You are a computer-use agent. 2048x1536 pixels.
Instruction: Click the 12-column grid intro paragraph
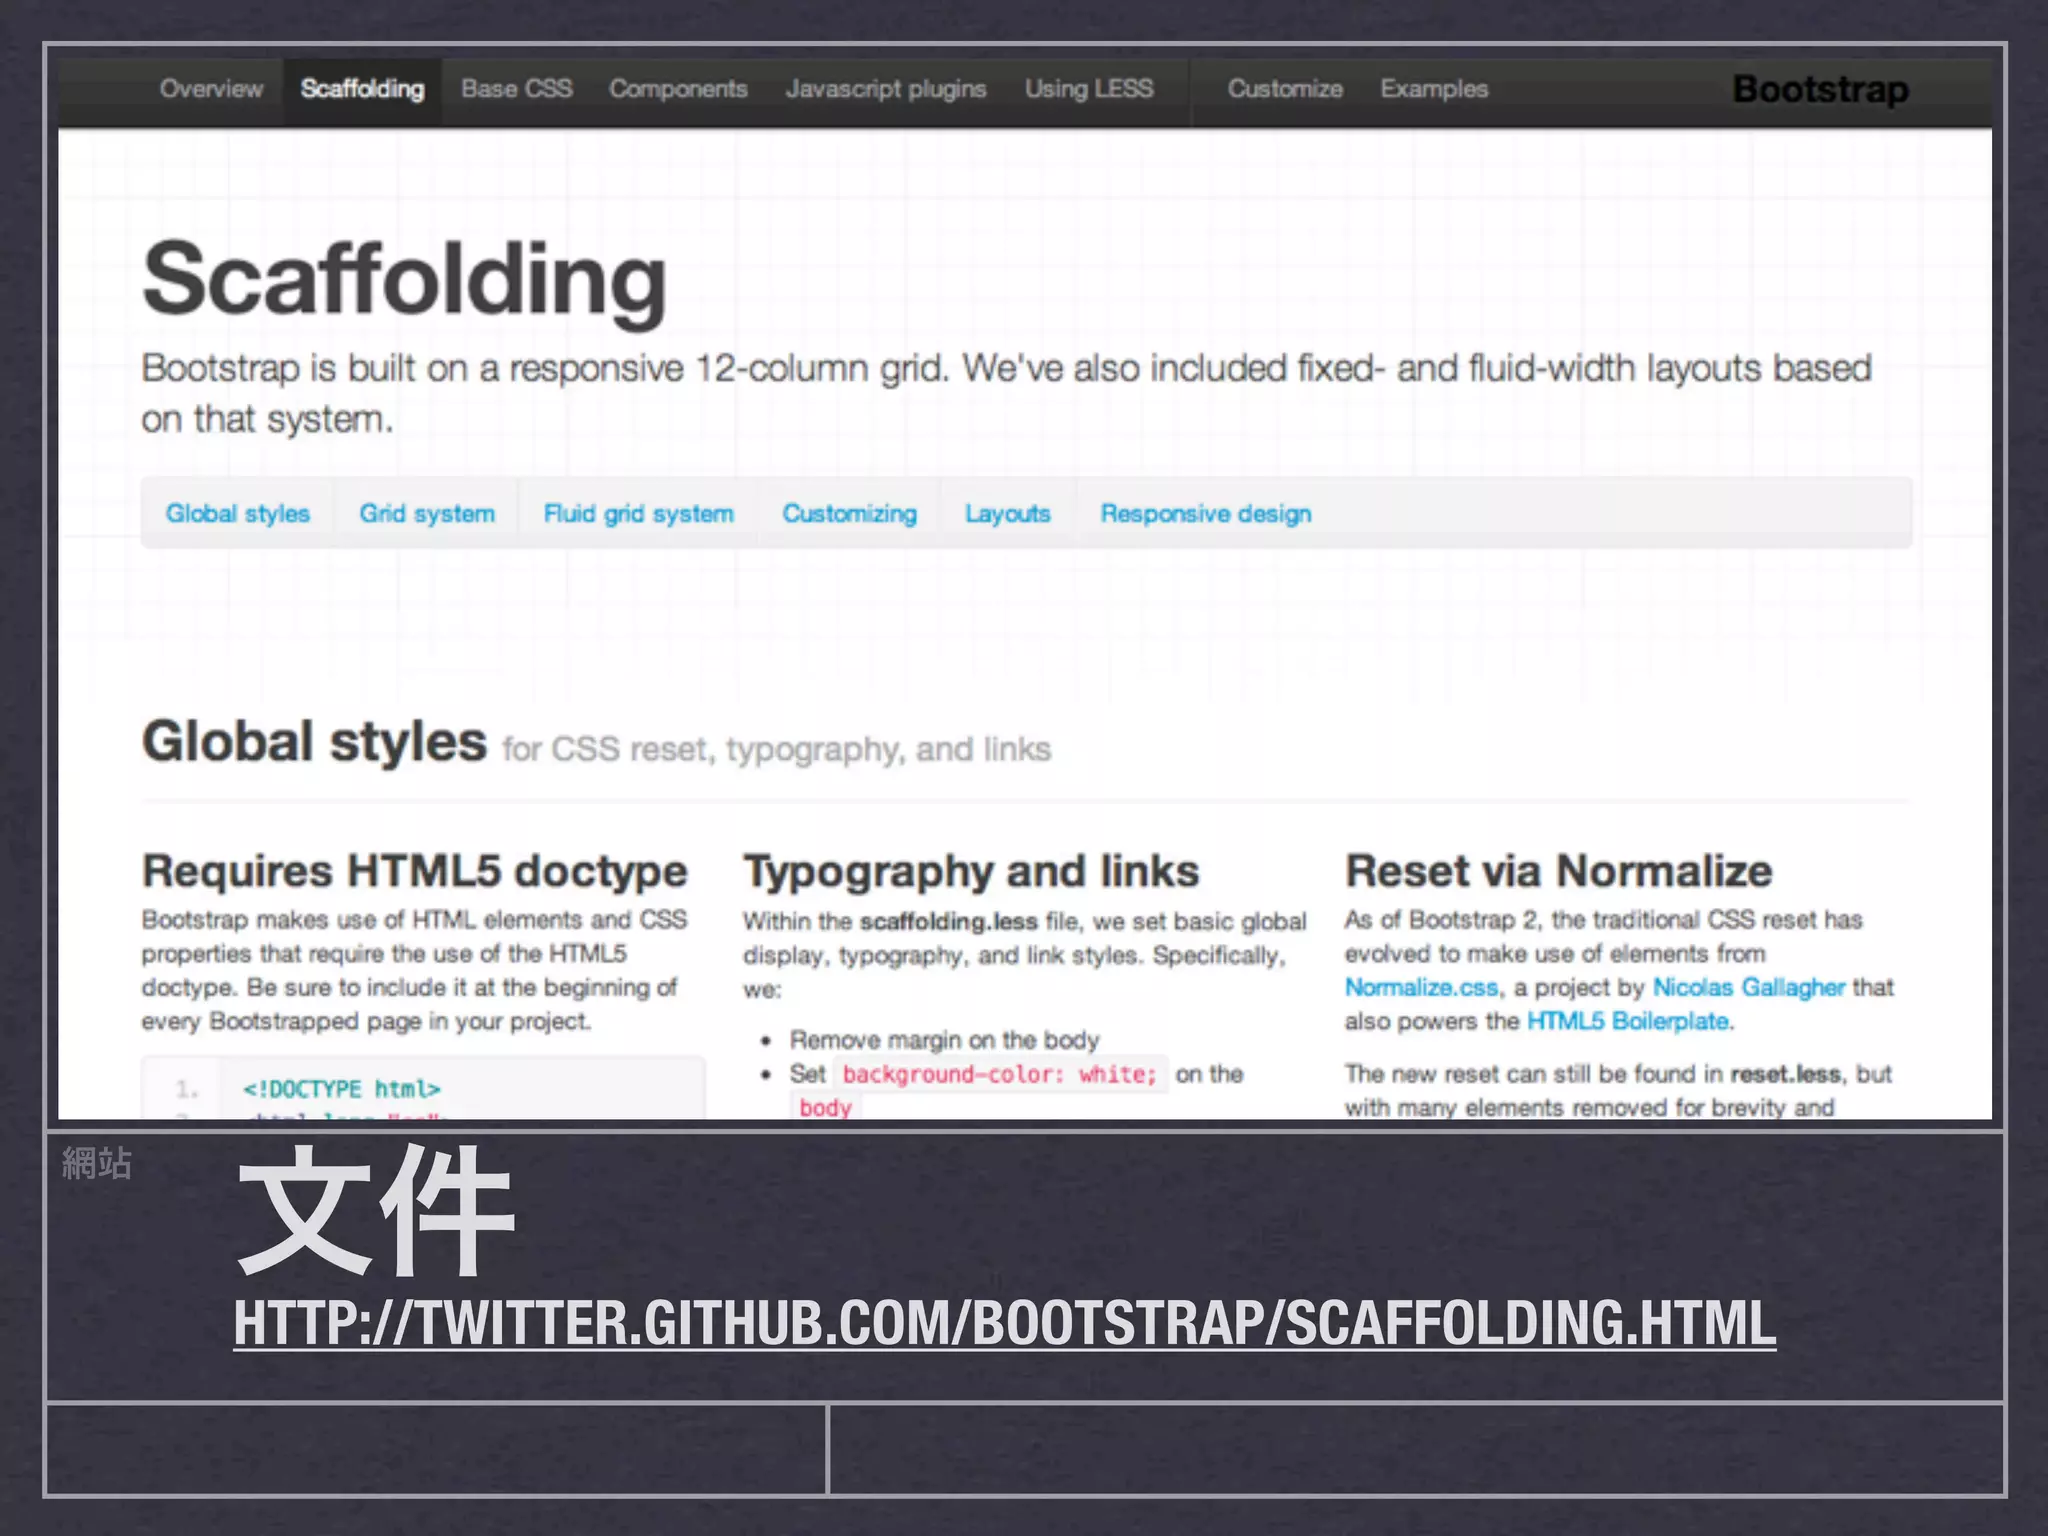pyautogui.click(x=1006, y=393)
